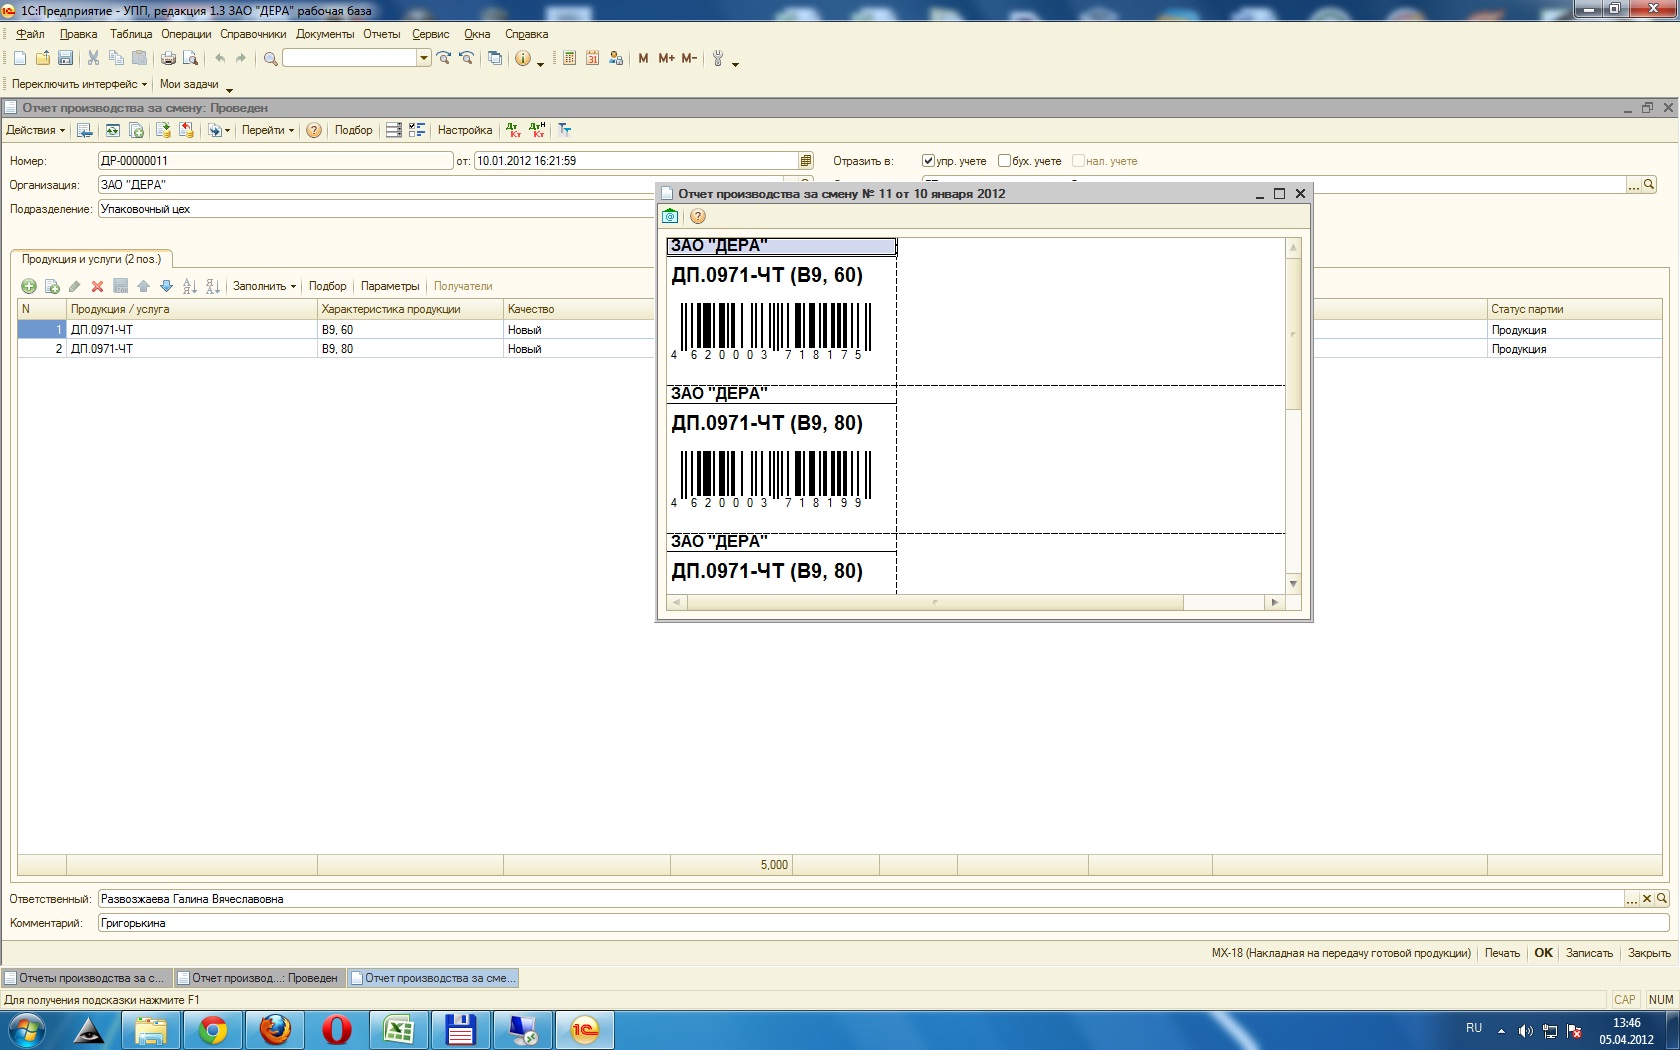1680x1050 pixels.
Task: Click the horizontal scrollbar right arrow in preview
Action: tap(1274, 602)
